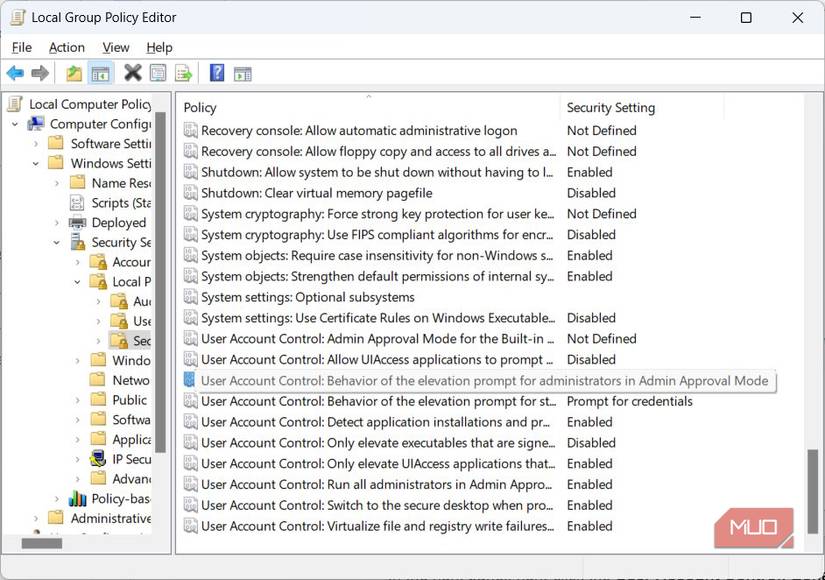This screenshot has width=825, height=580.
Task: Click the Export List toolbar icon
Action: click(183, 72)
